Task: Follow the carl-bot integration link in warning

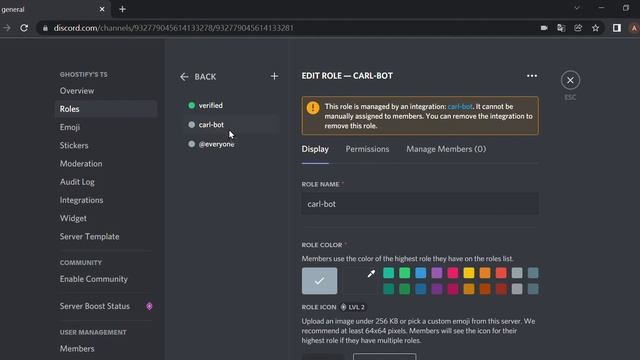Action: [460, 107]
